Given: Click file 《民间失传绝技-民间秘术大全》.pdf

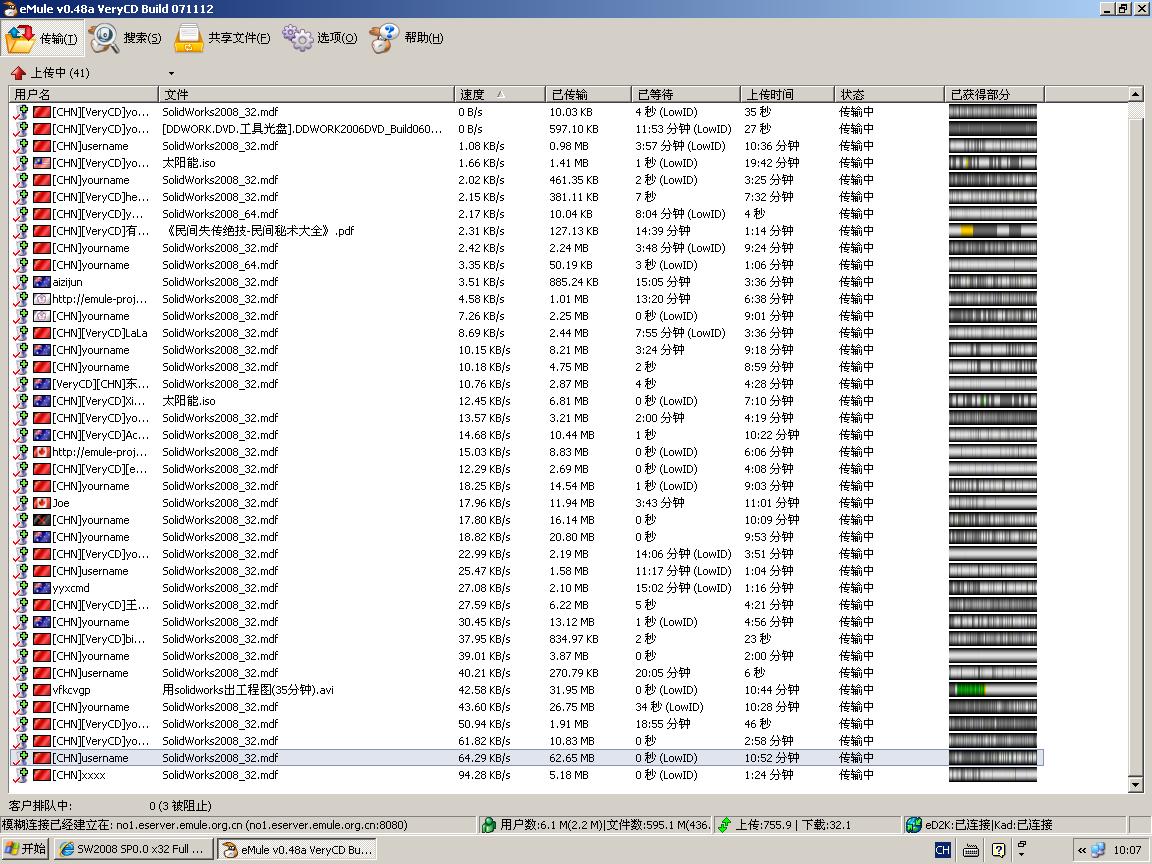Looking at the screenshot, I should tap(259, 231).
